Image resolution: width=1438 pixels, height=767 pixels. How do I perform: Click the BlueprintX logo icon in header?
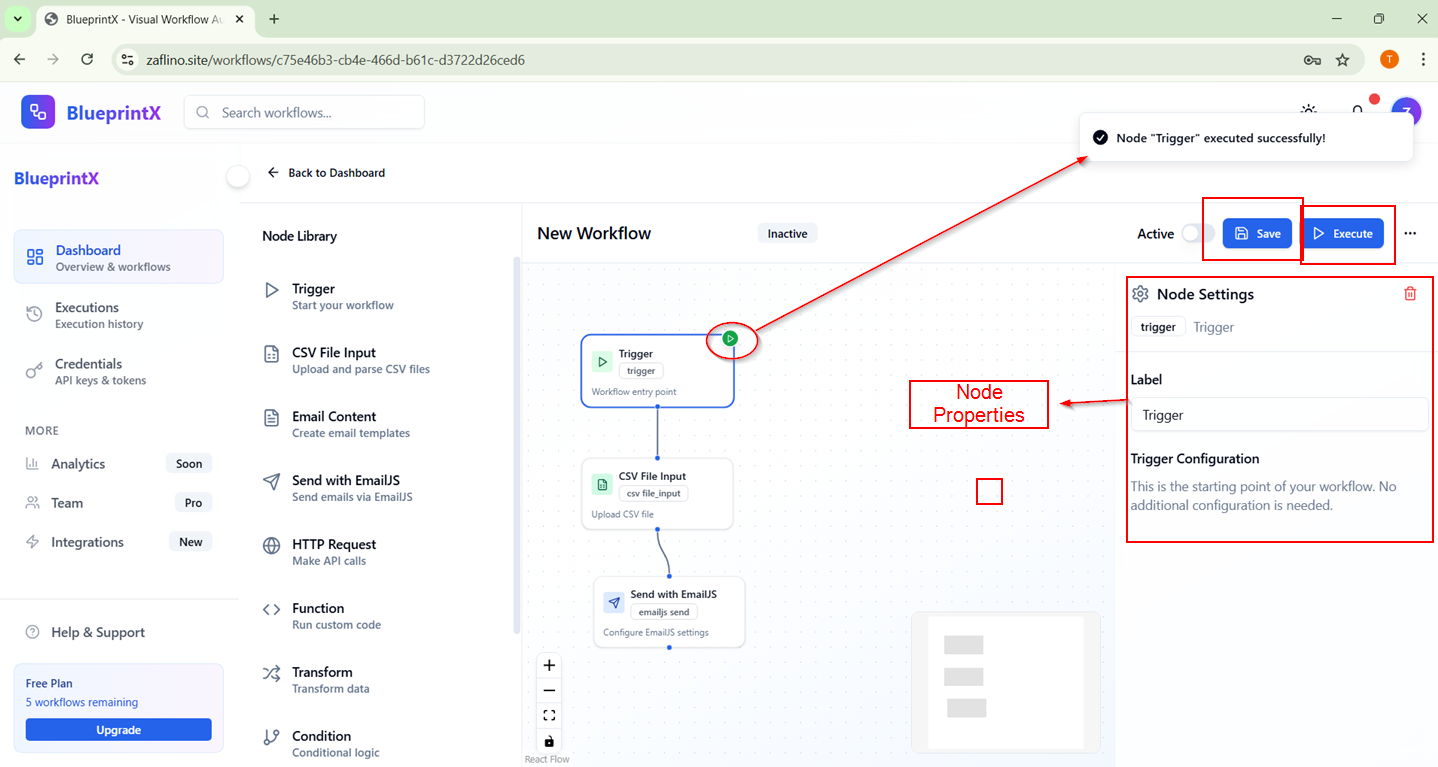38,112
